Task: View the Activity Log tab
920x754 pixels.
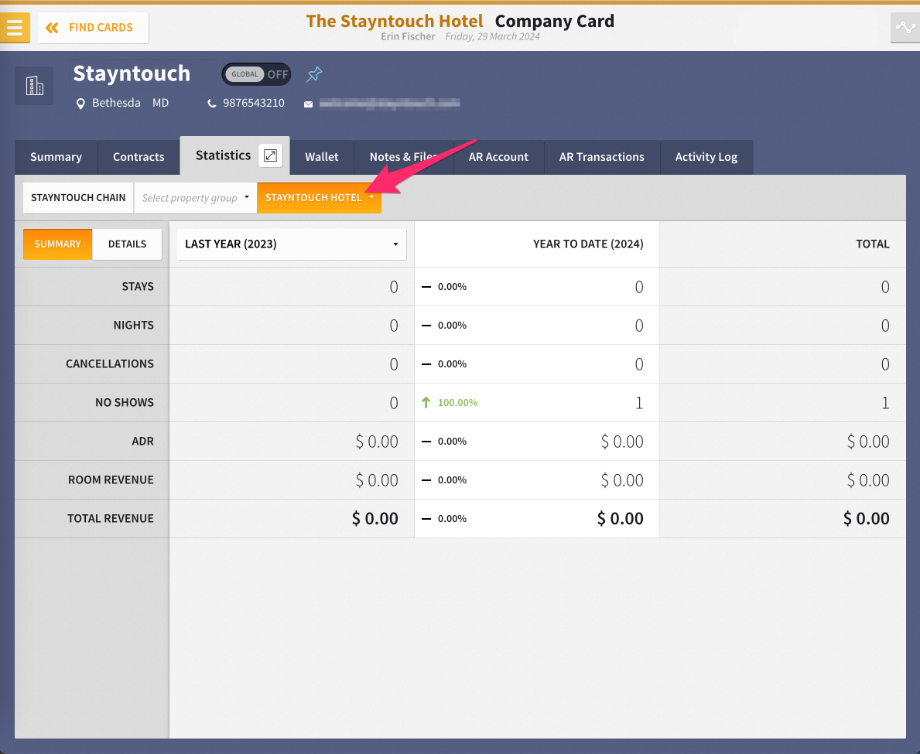Action: click(x=706, y=157)
